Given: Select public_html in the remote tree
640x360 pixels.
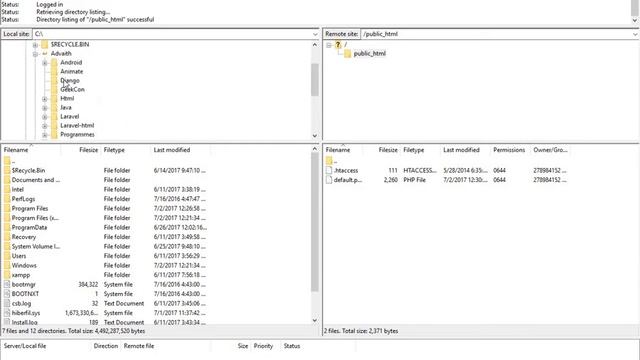Looking at the screenshot, I should pyautogui.click(x=369, y=53).
